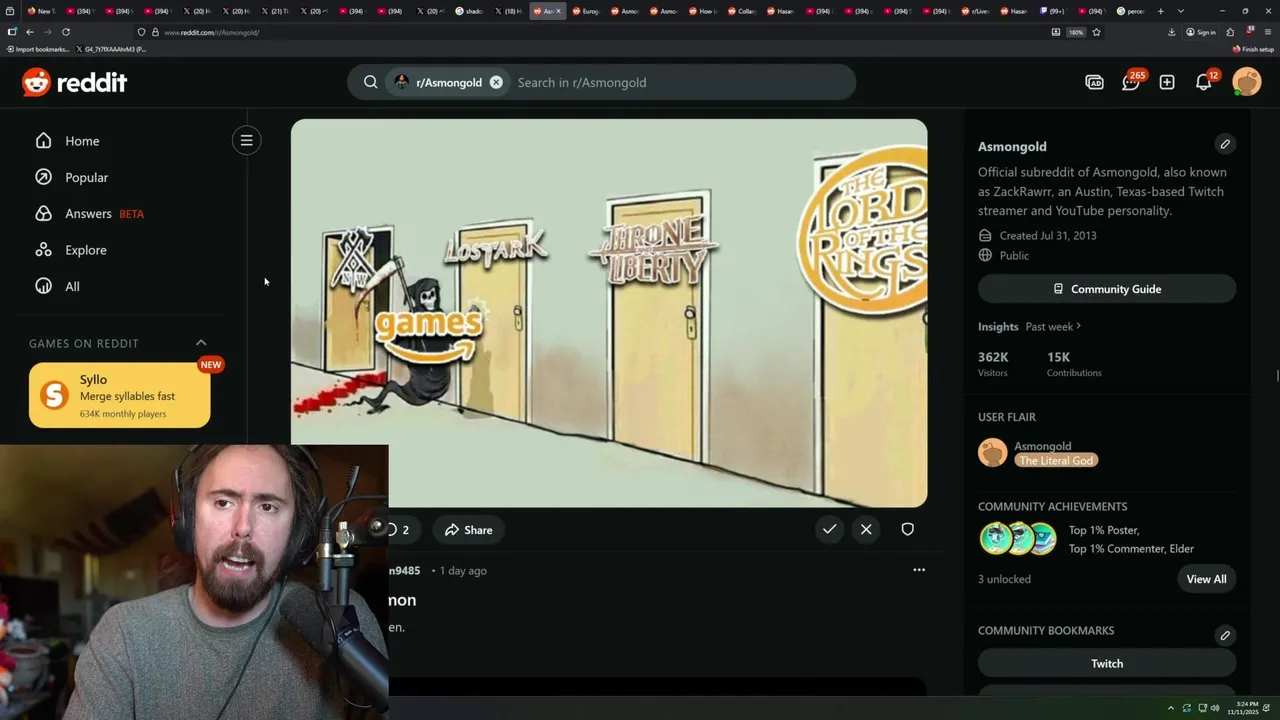Open the taskbar volume control
Viewport: 1280px width, 720px height.
coord(1215,708)
